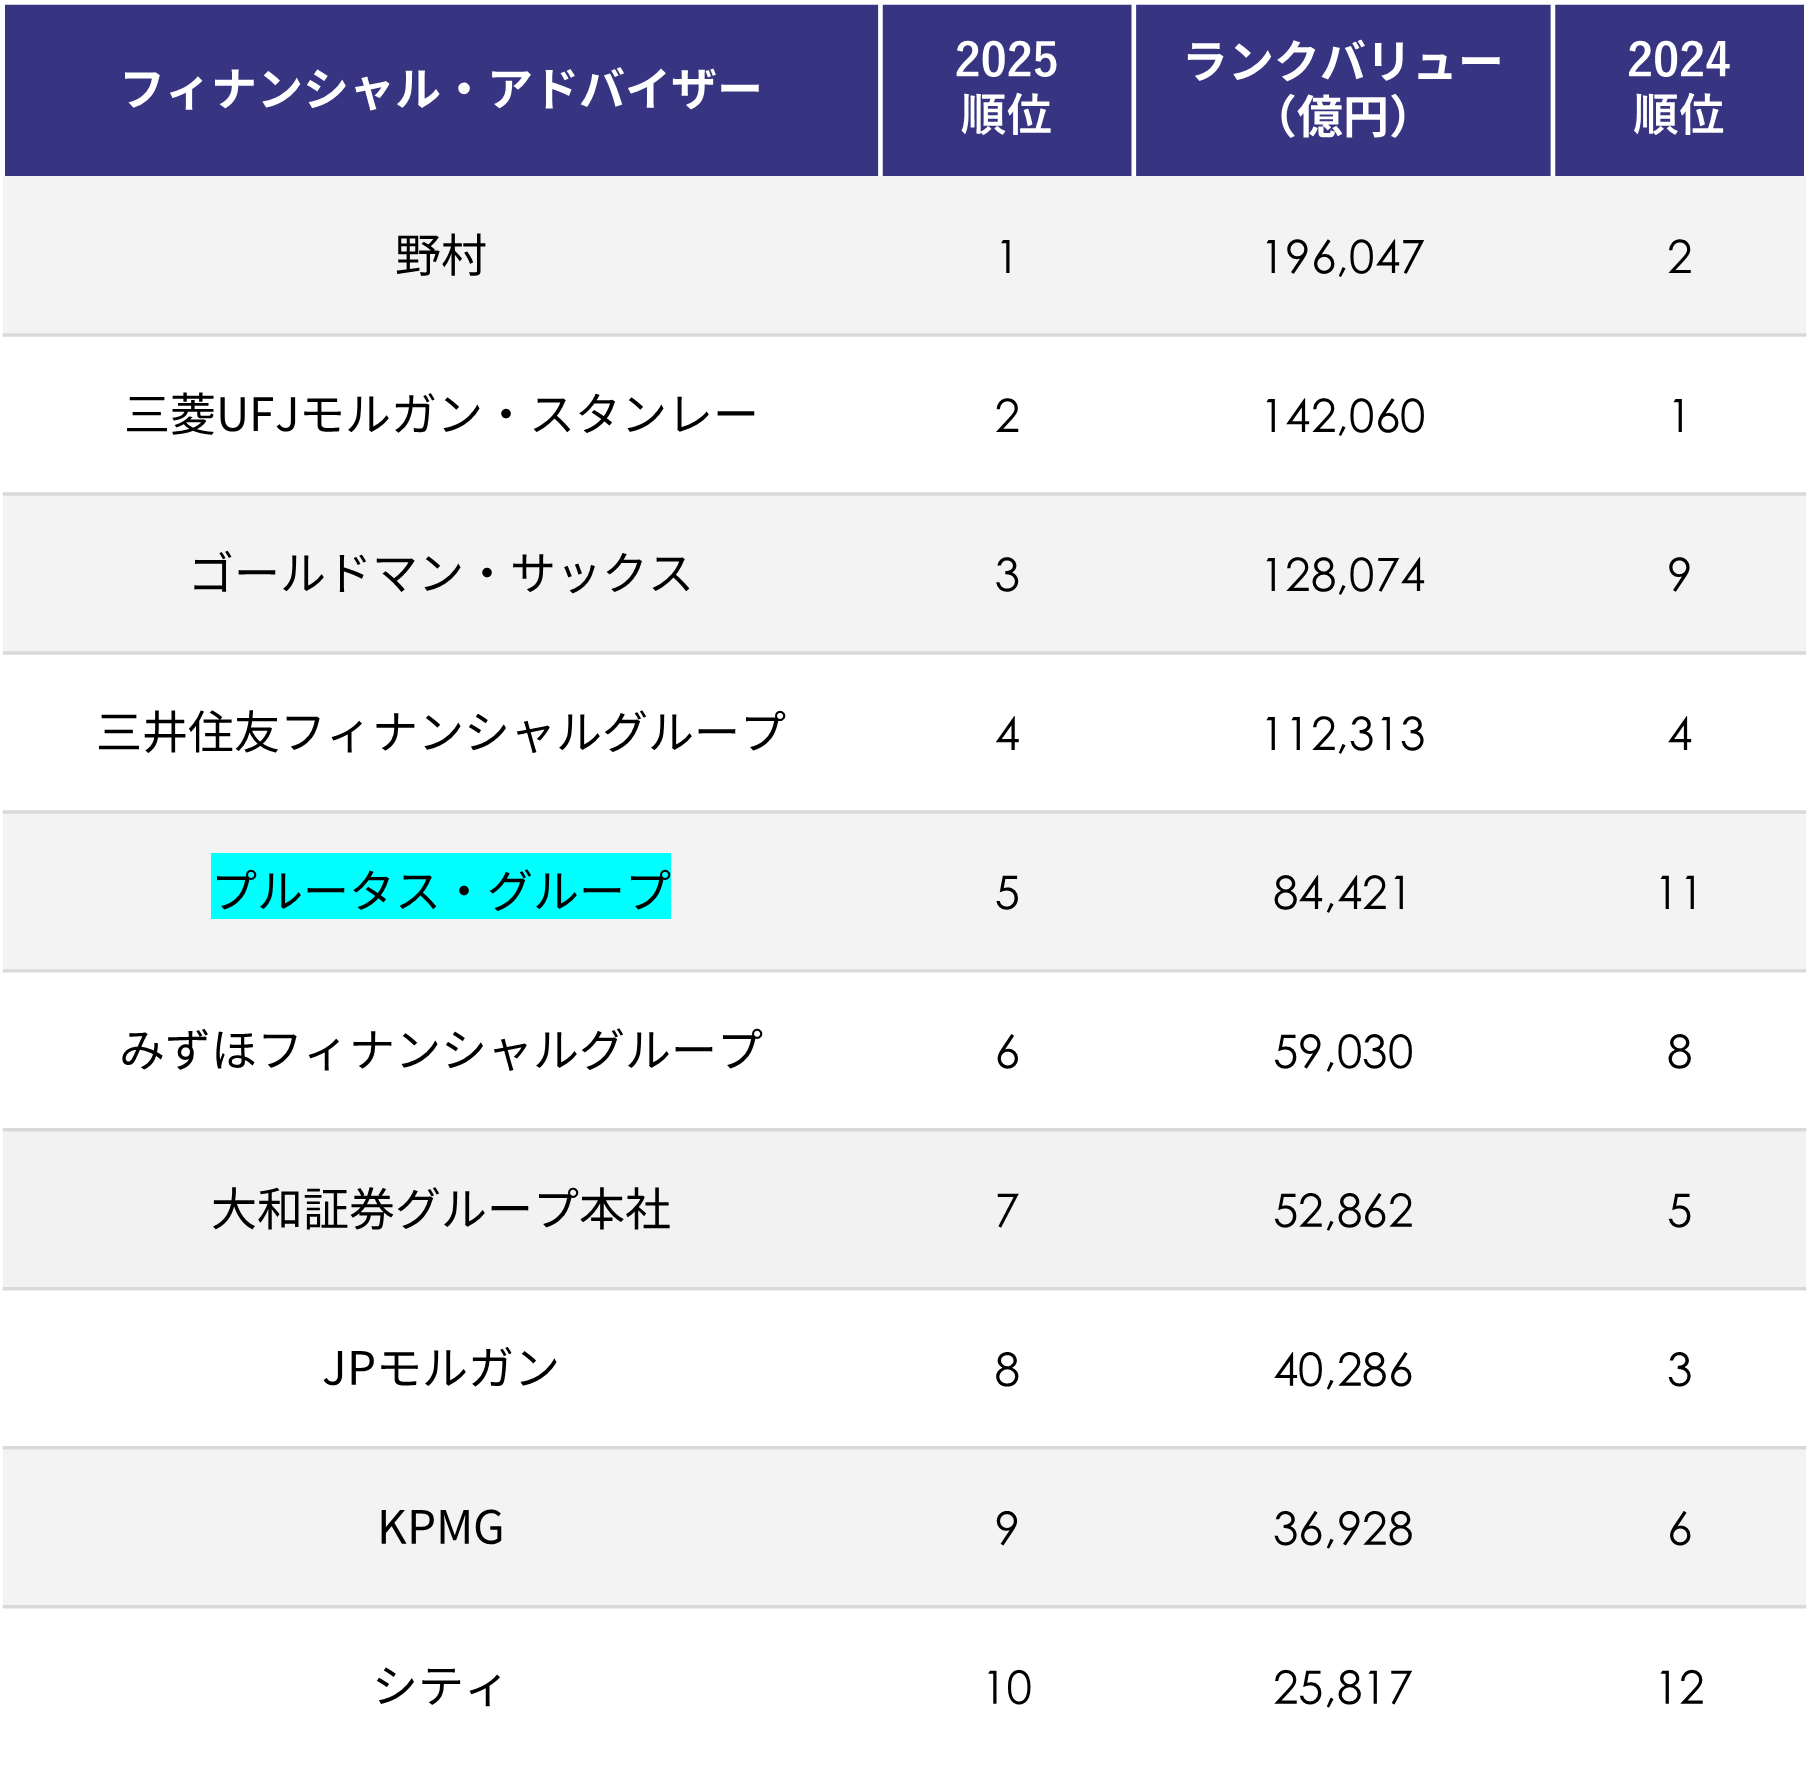This screenshot has width=1811, height=1766.
Task: Select the 野村 cell
Action: tap(441, 256)
